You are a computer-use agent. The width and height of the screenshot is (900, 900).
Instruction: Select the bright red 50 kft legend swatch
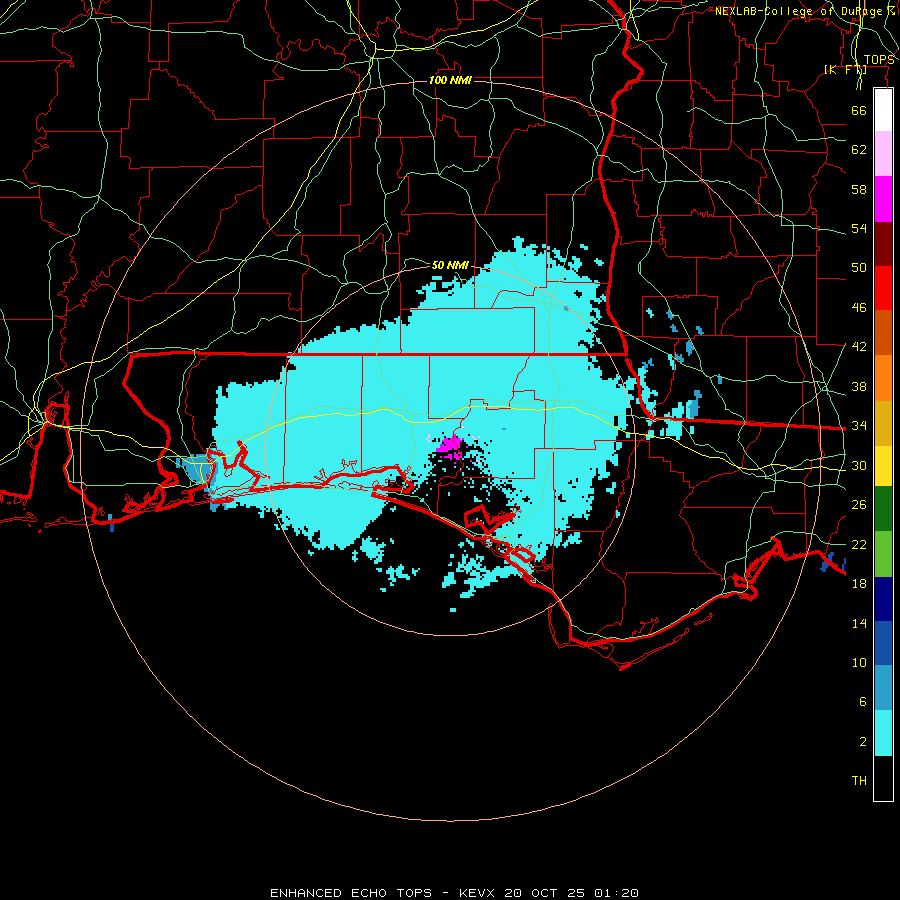click(883, 288)
